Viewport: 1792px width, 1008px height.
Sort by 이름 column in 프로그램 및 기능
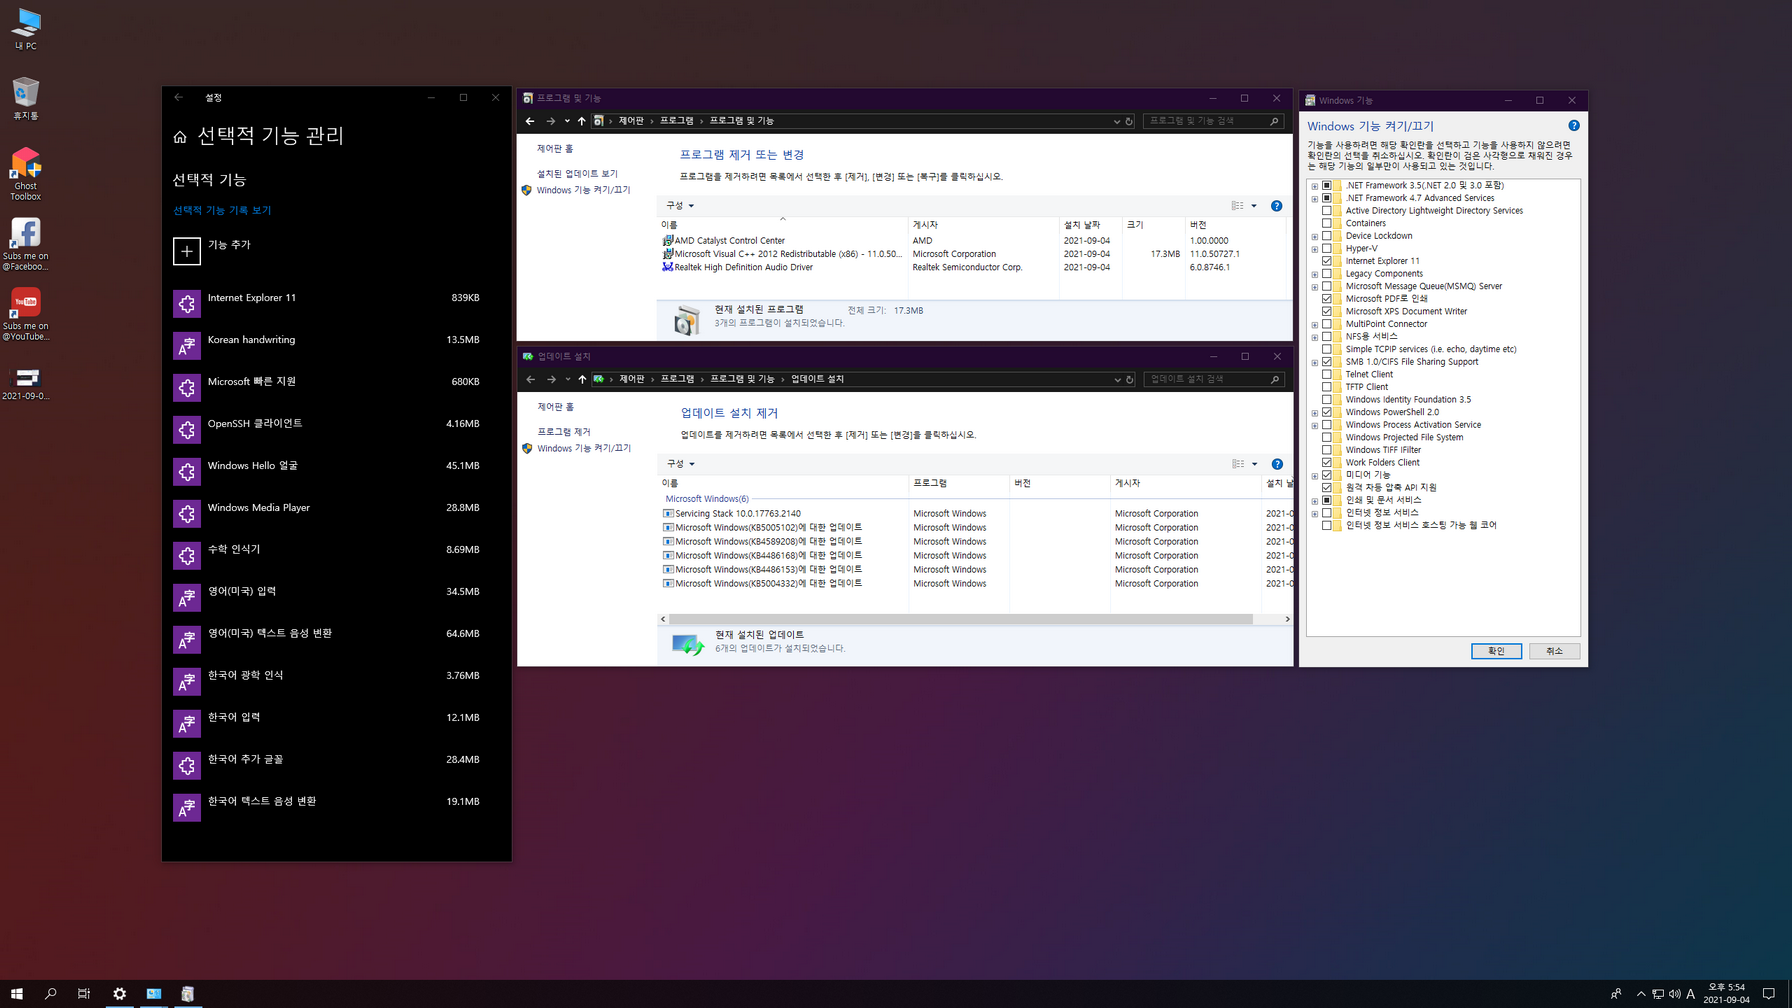coord(783,225)
